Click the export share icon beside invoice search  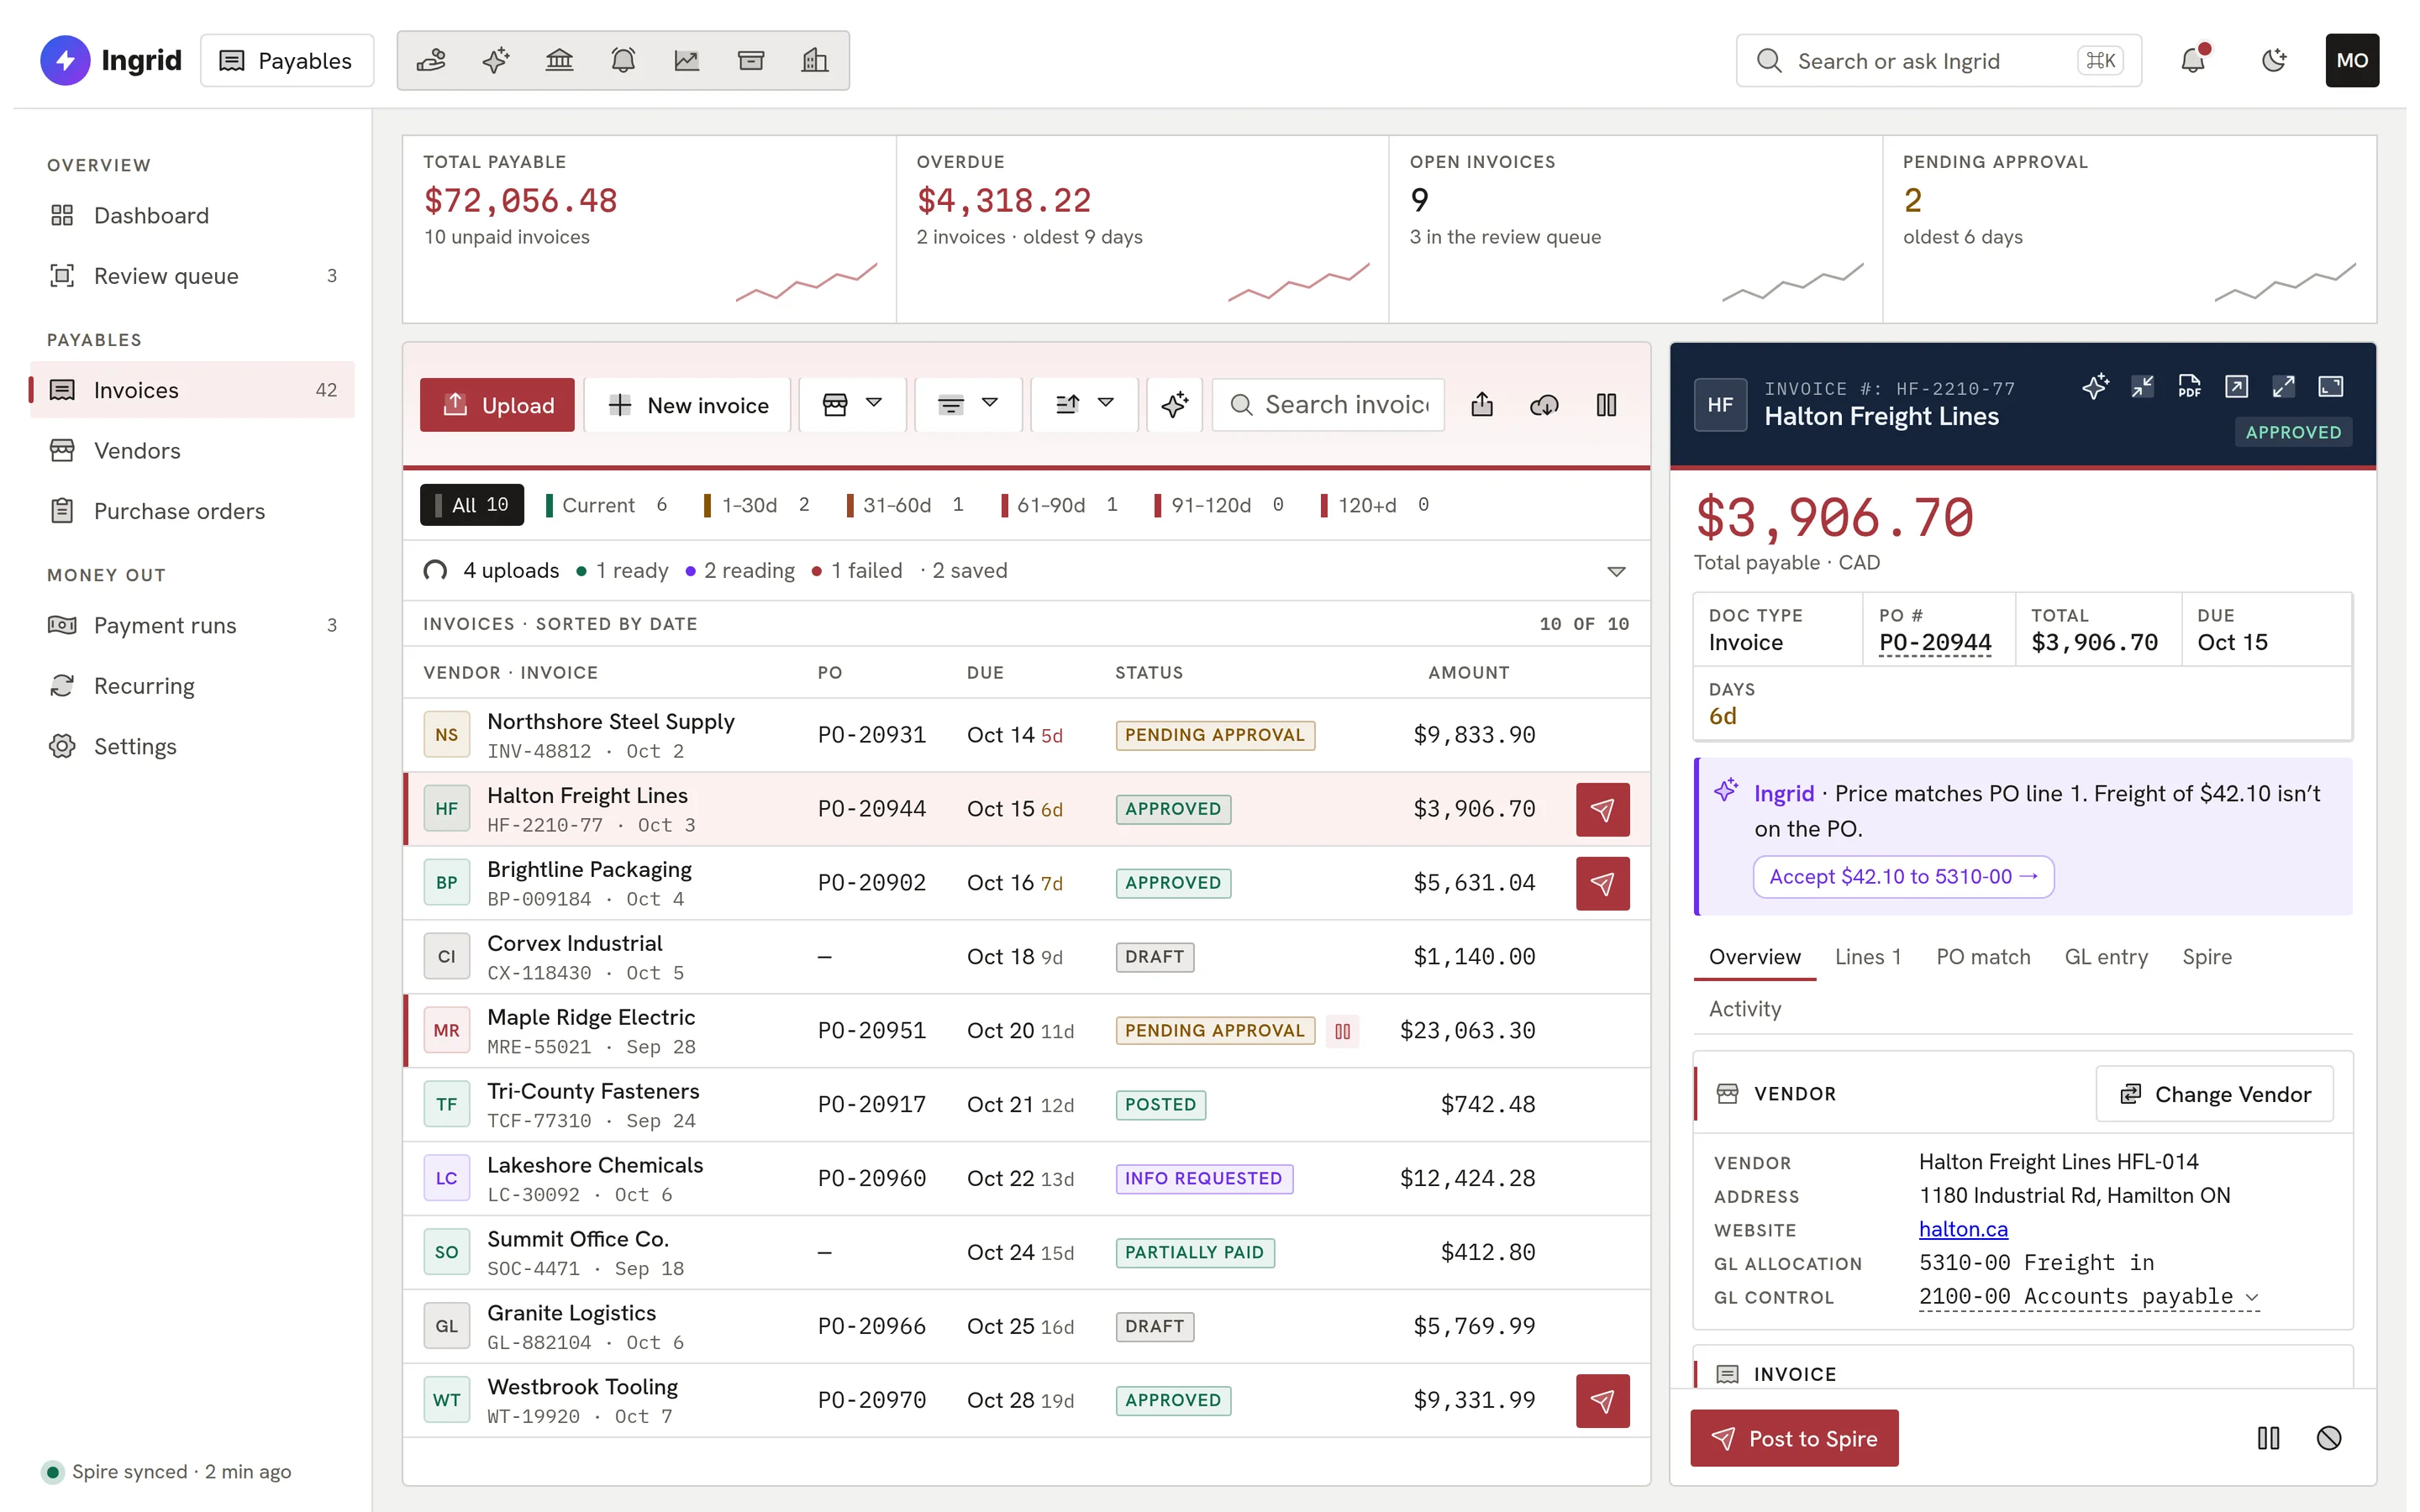[x=1482, y=405]
